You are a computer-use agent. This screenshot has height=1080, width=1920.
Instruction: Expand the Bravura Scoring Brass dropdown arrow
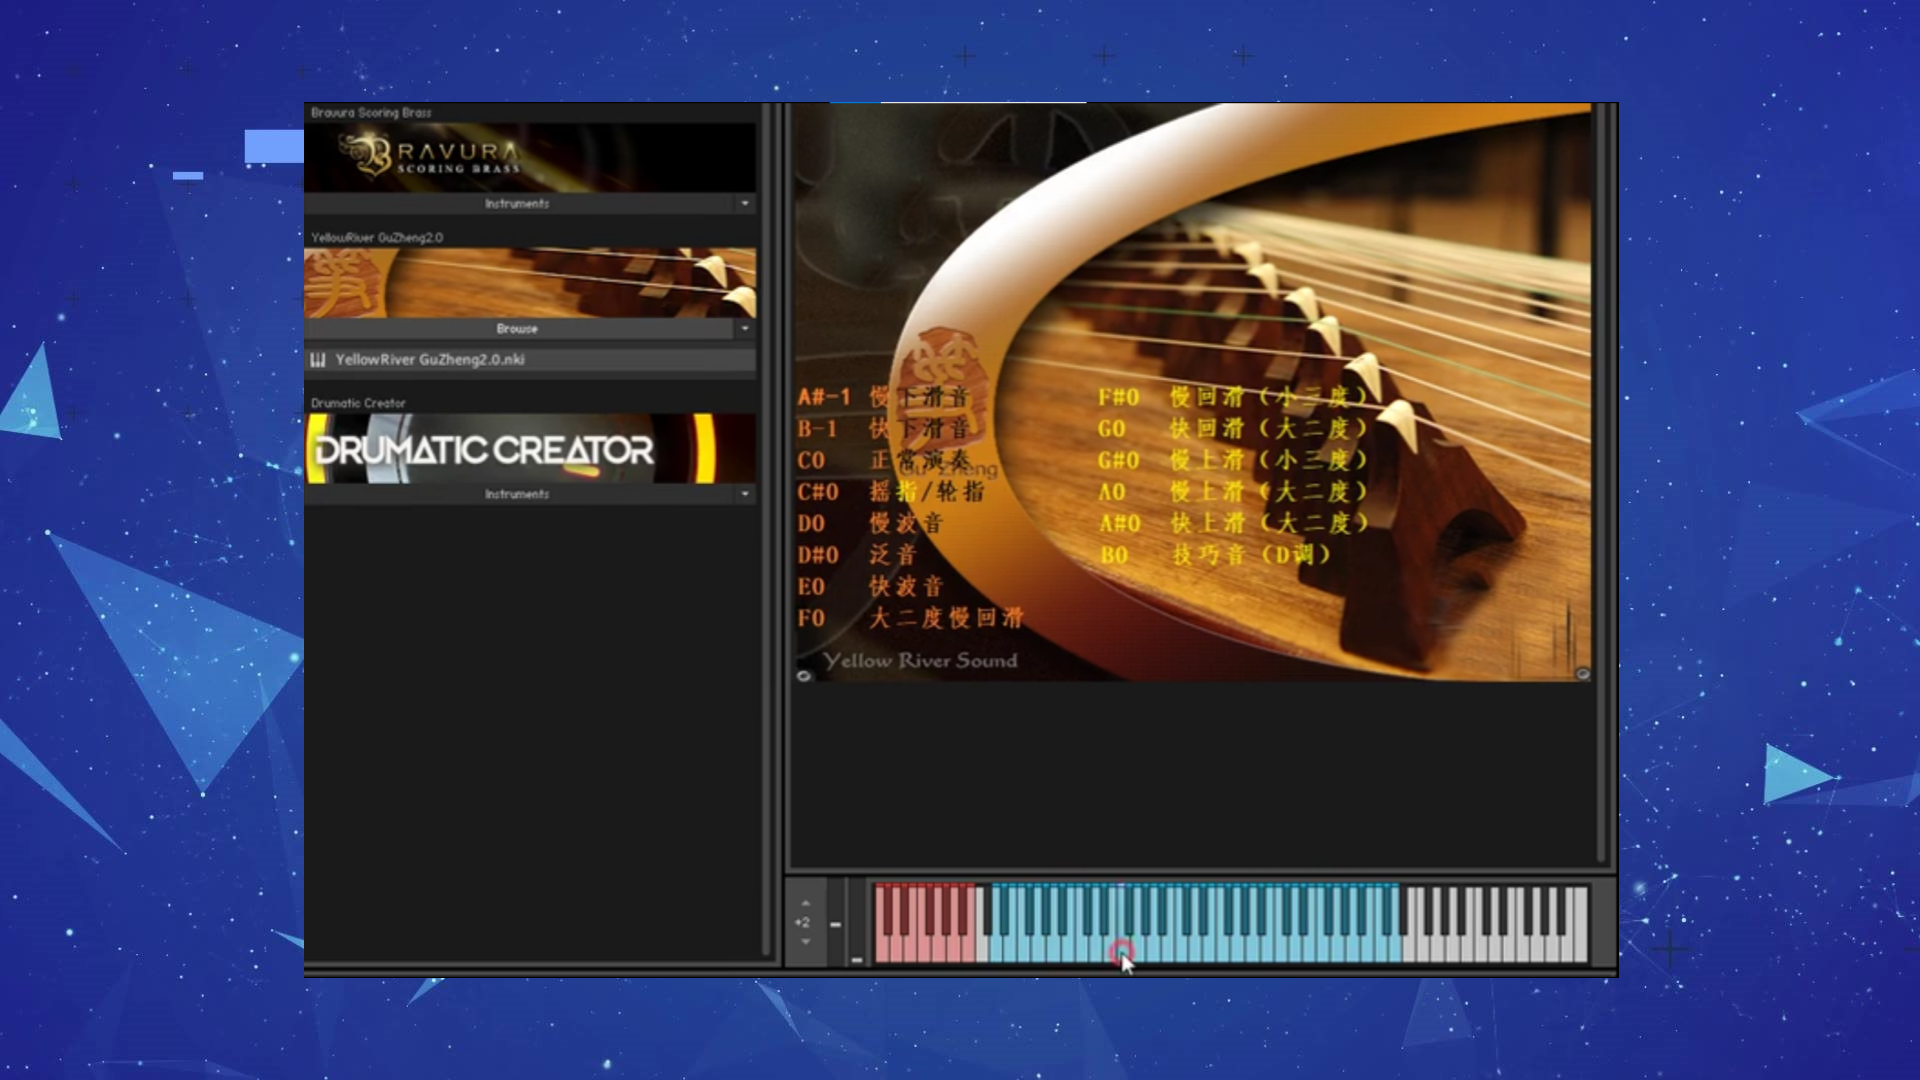click(745, 203)
